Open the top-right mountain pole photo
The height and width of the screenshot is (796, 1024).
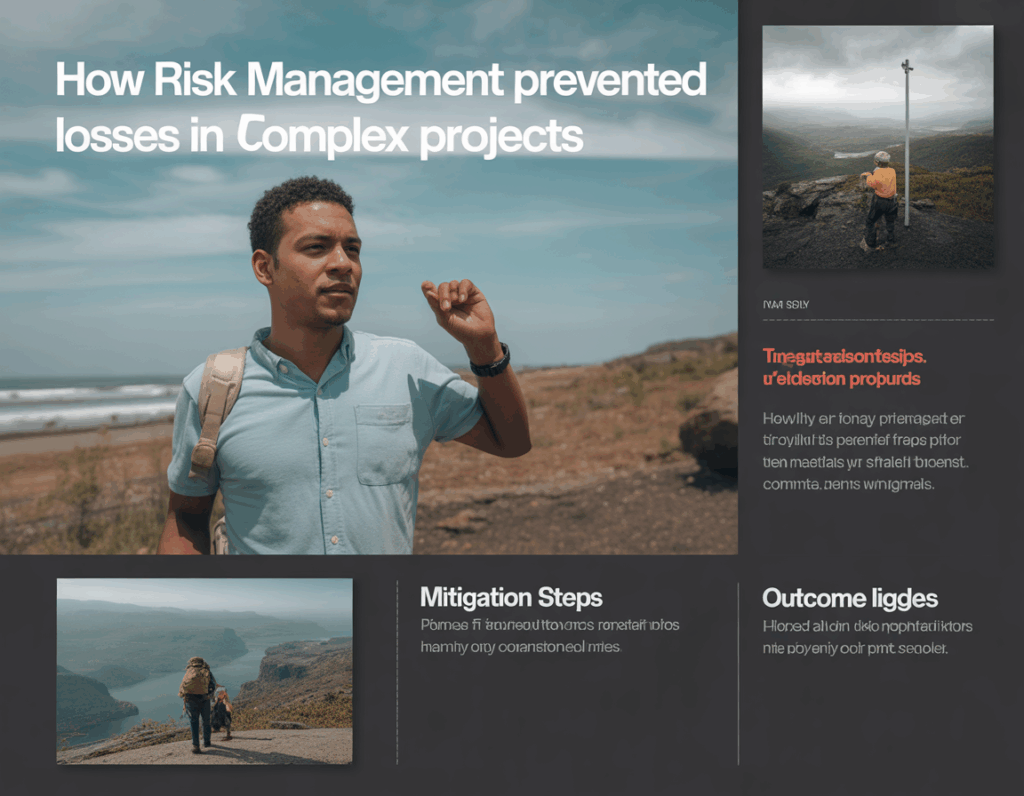tap(877, 147)
